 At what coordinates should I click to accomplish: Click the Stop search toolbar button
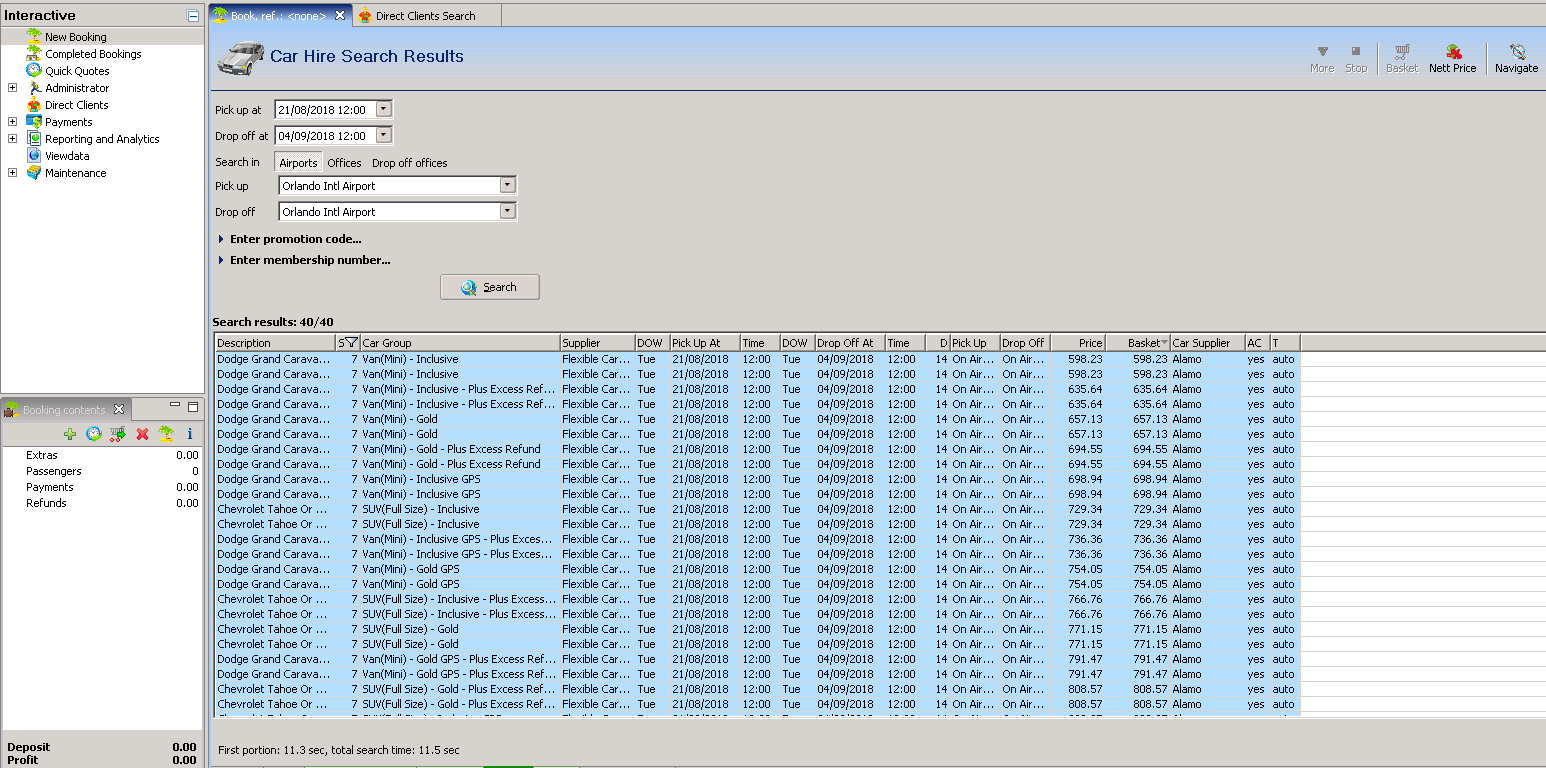pos(1356,58)
